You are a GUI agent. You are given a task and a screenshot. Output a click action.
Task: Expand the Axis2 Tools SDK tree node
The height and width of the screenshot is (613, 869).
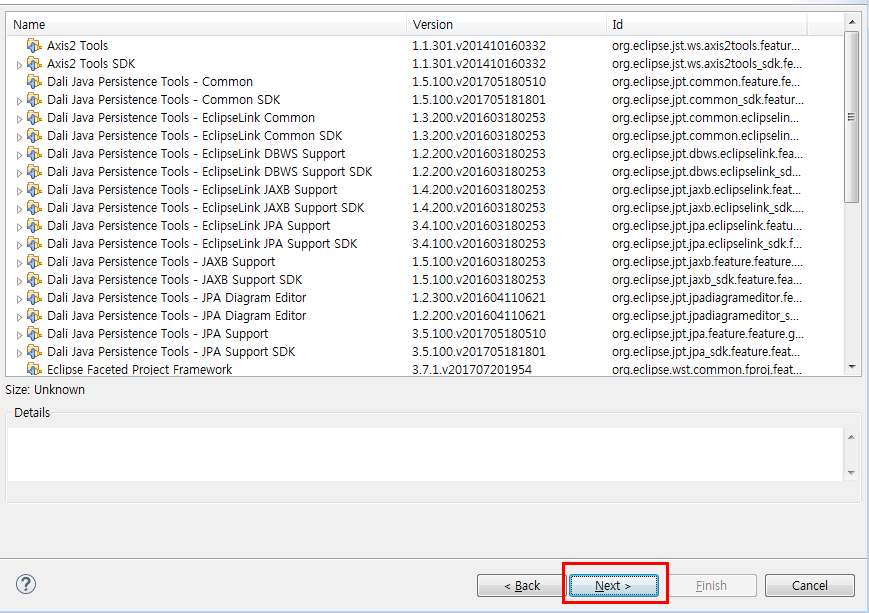click(19, 65)
